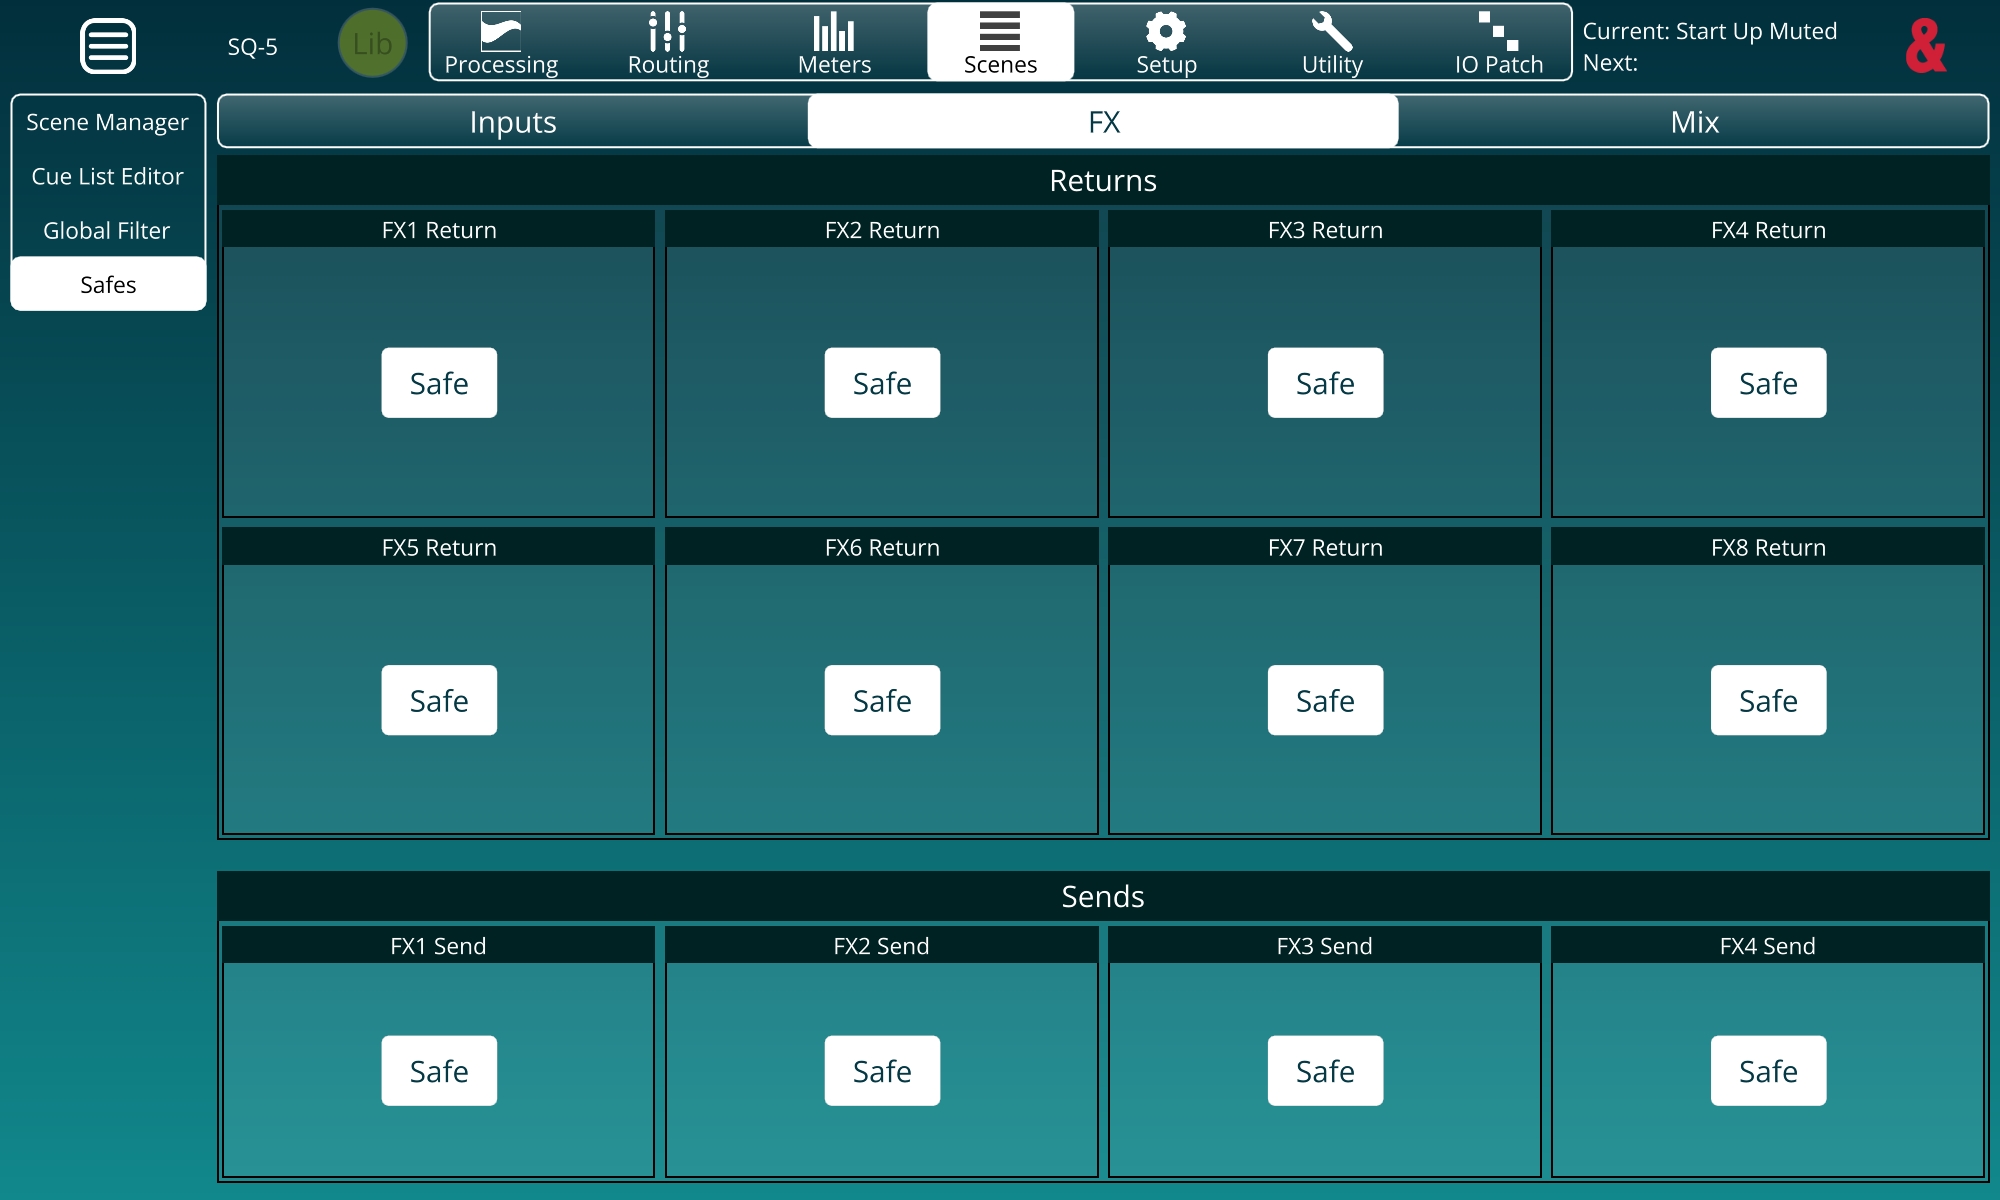The height and width of the screenshot is (1200, 2000).
Task: Select the Scenes screen icon
Action: (1000, 44)
